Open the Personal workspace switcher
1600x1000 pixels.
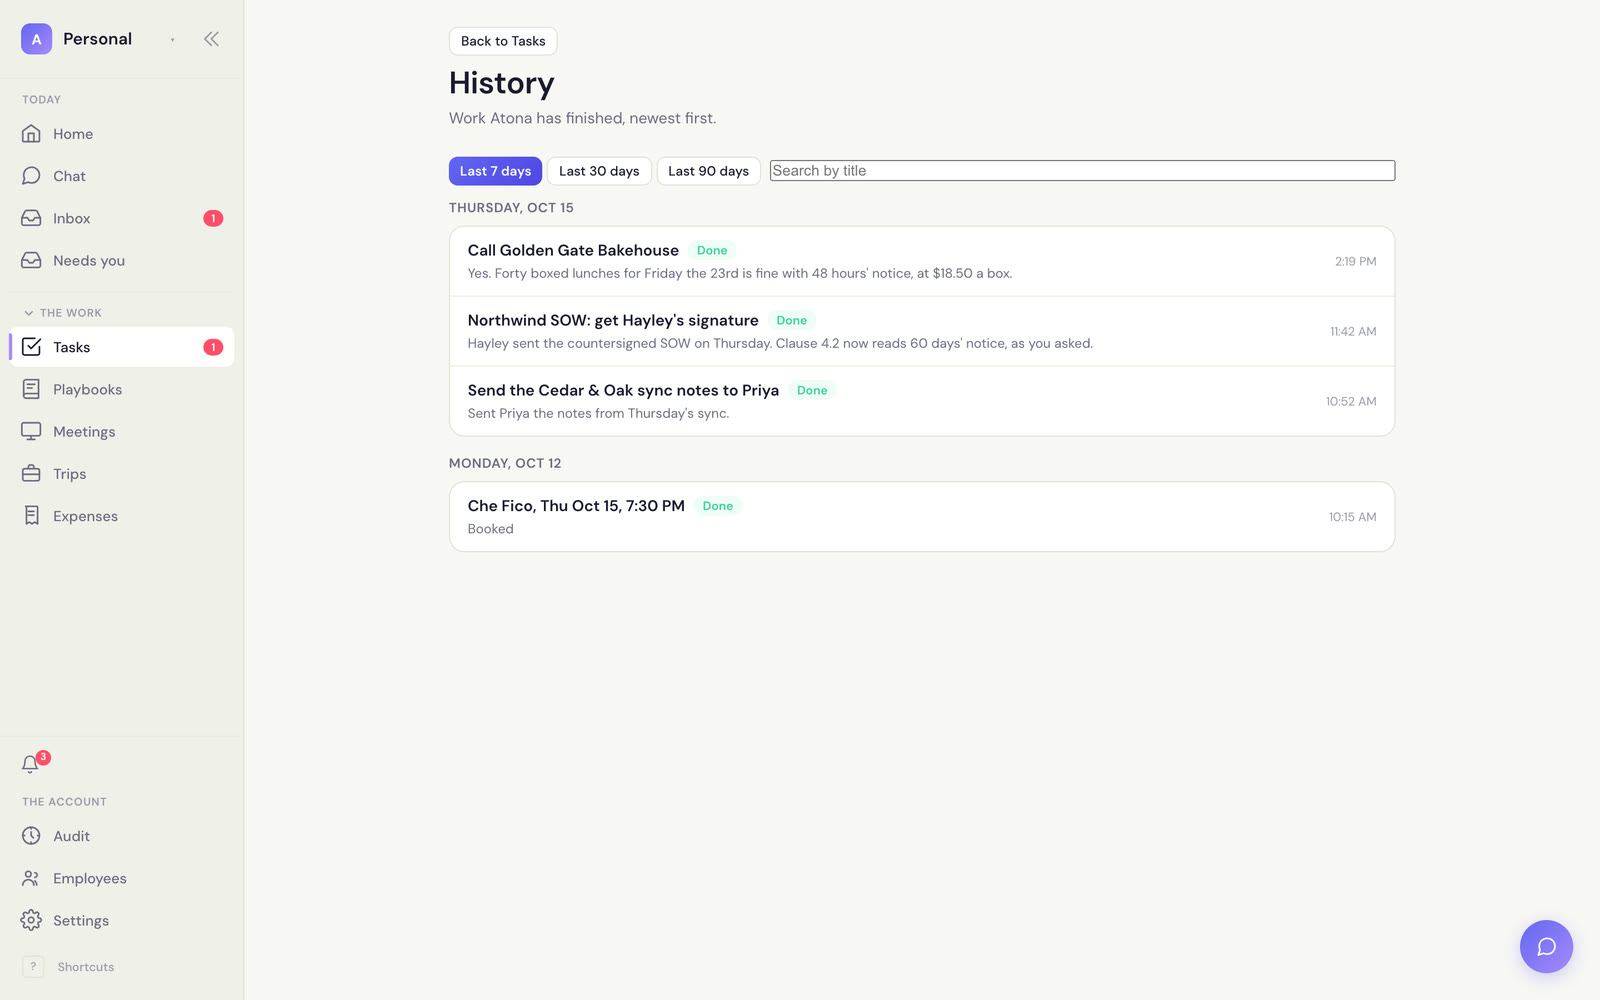point(97,39)
